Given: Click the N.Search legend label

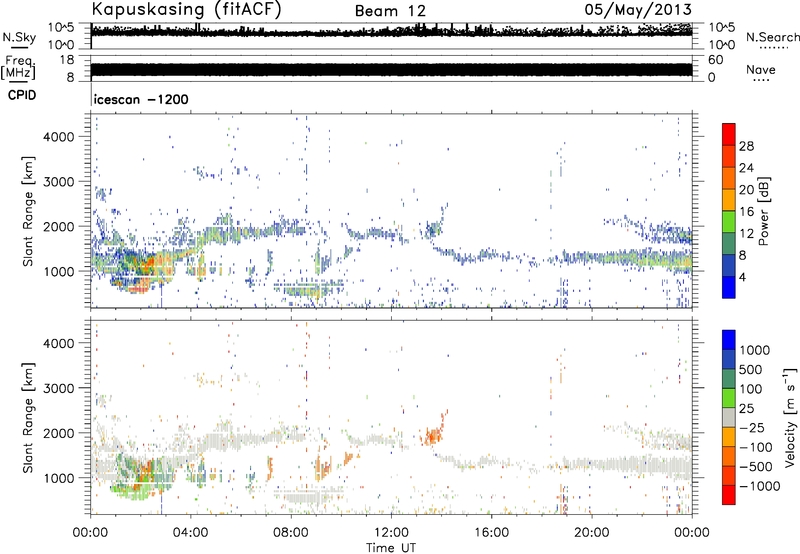Looking at the screenshot, I should pyautogui.click(x=772, y=37).
